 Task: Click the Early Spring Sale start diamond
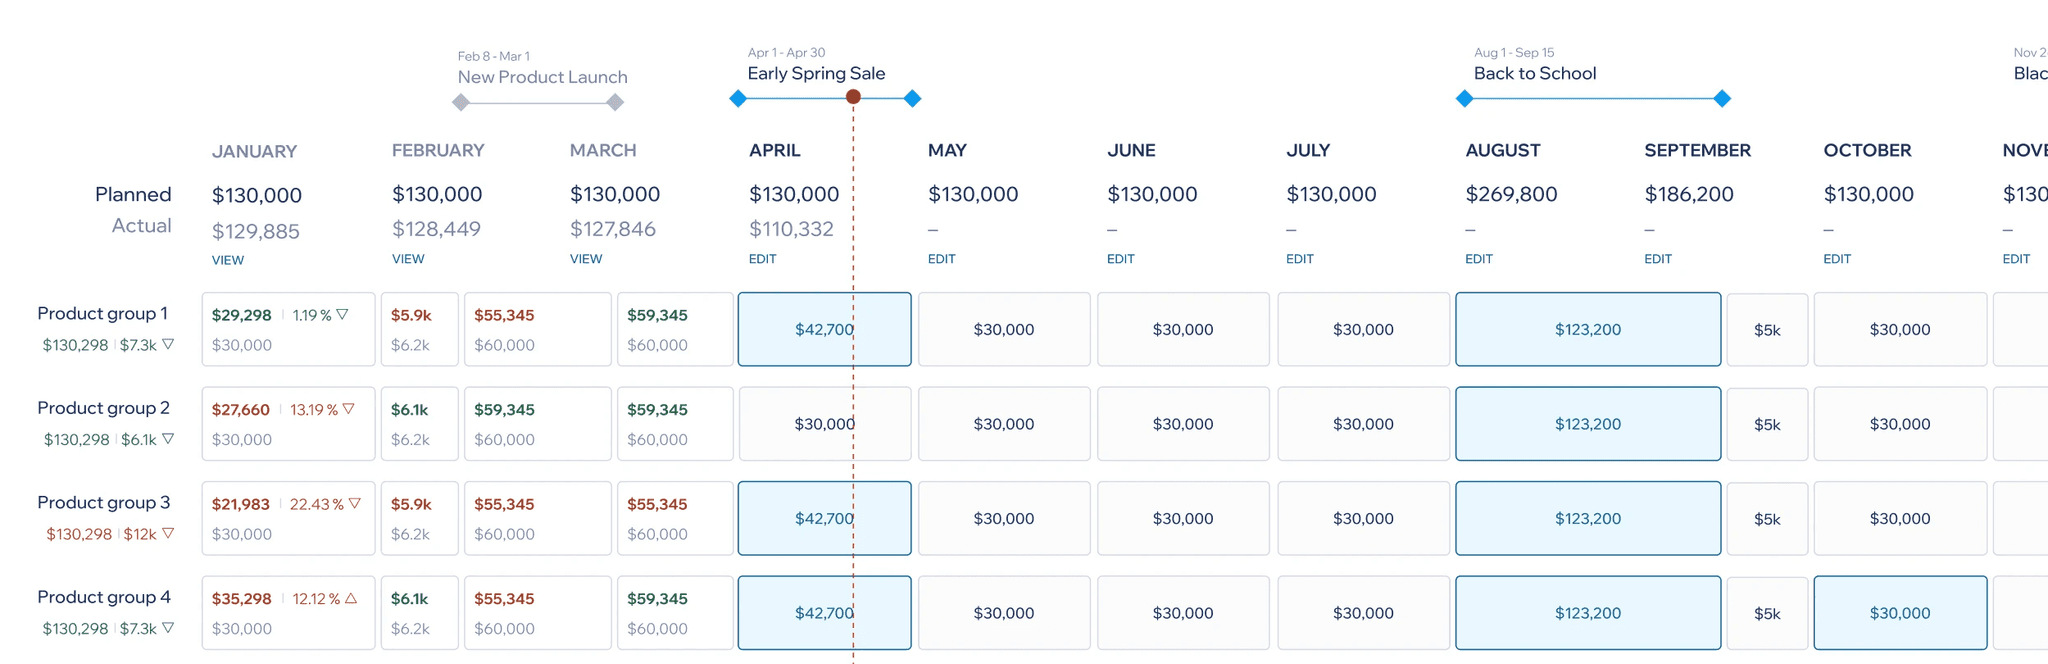[x=738, y=98]
